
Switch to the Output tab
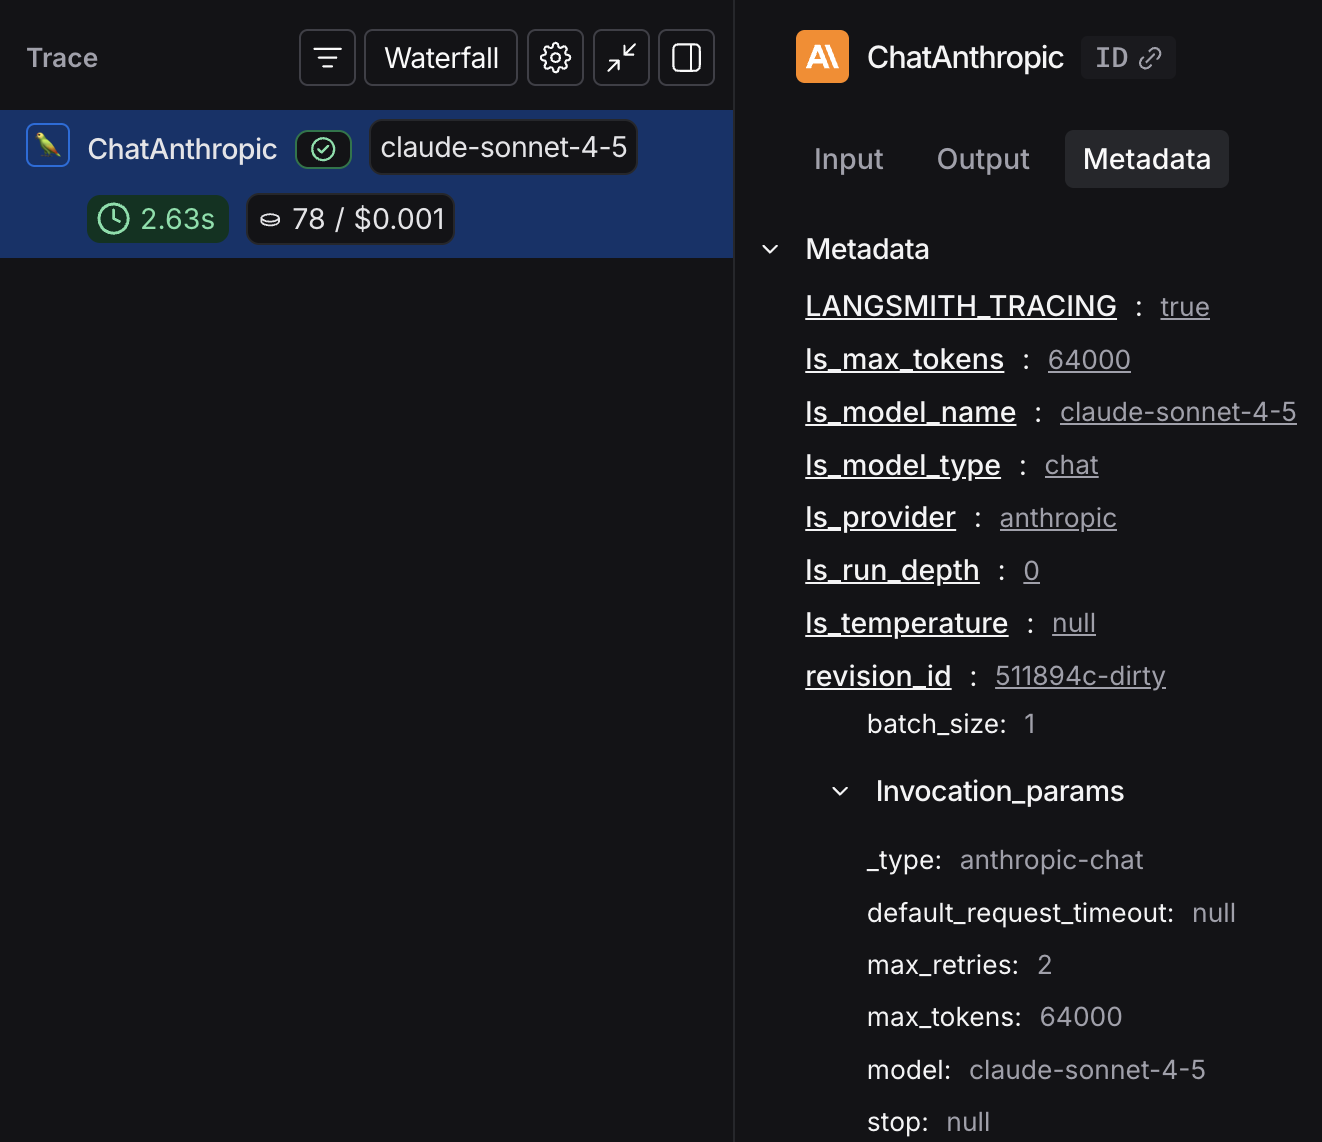pos(982,159)
